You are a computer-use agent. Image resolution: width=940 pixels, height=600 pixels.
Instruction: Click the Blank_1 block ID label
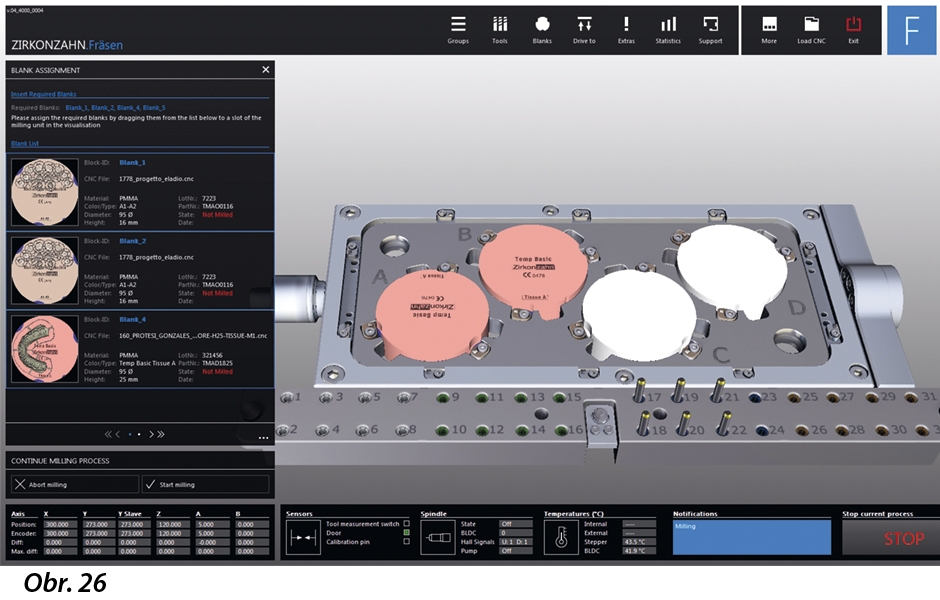(132, 162)
